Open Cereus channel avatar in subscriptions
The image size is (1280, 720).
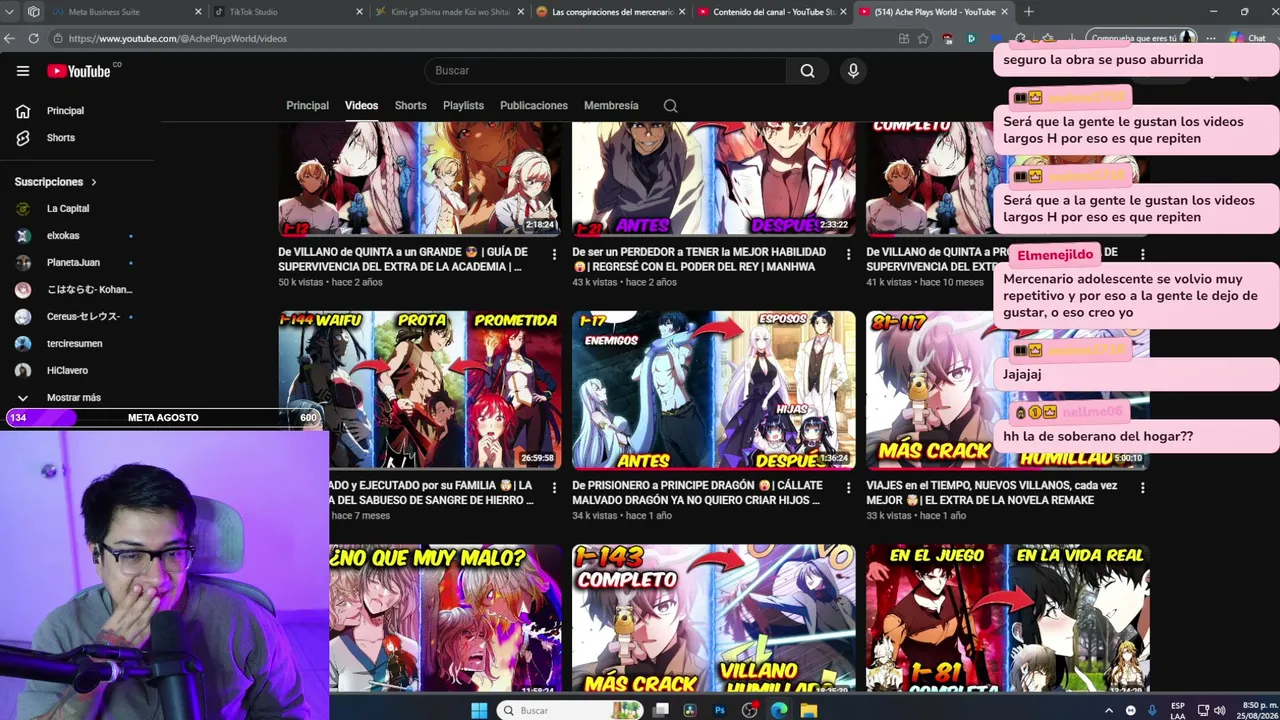(x=23, y=317)
